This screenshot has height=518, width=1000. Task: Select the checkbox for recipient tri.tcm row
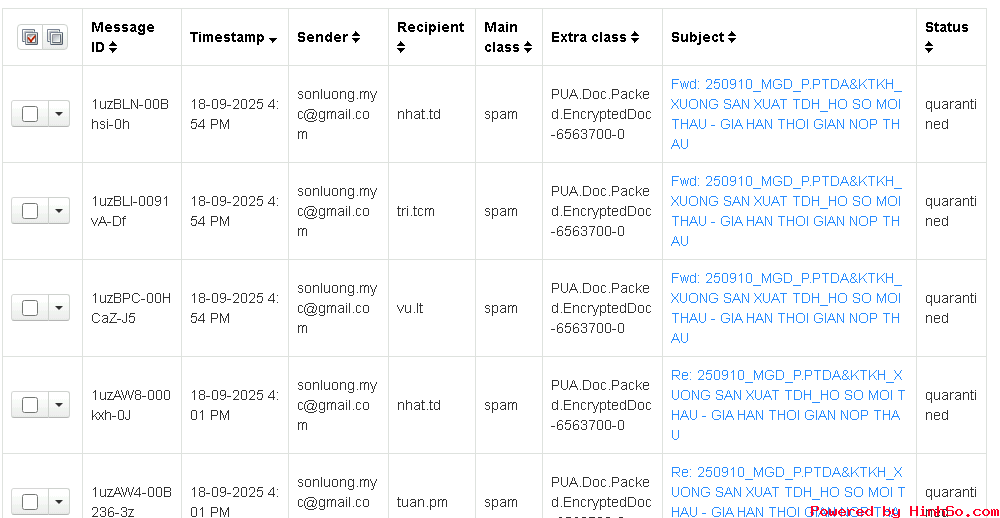(x=30, y=211)
